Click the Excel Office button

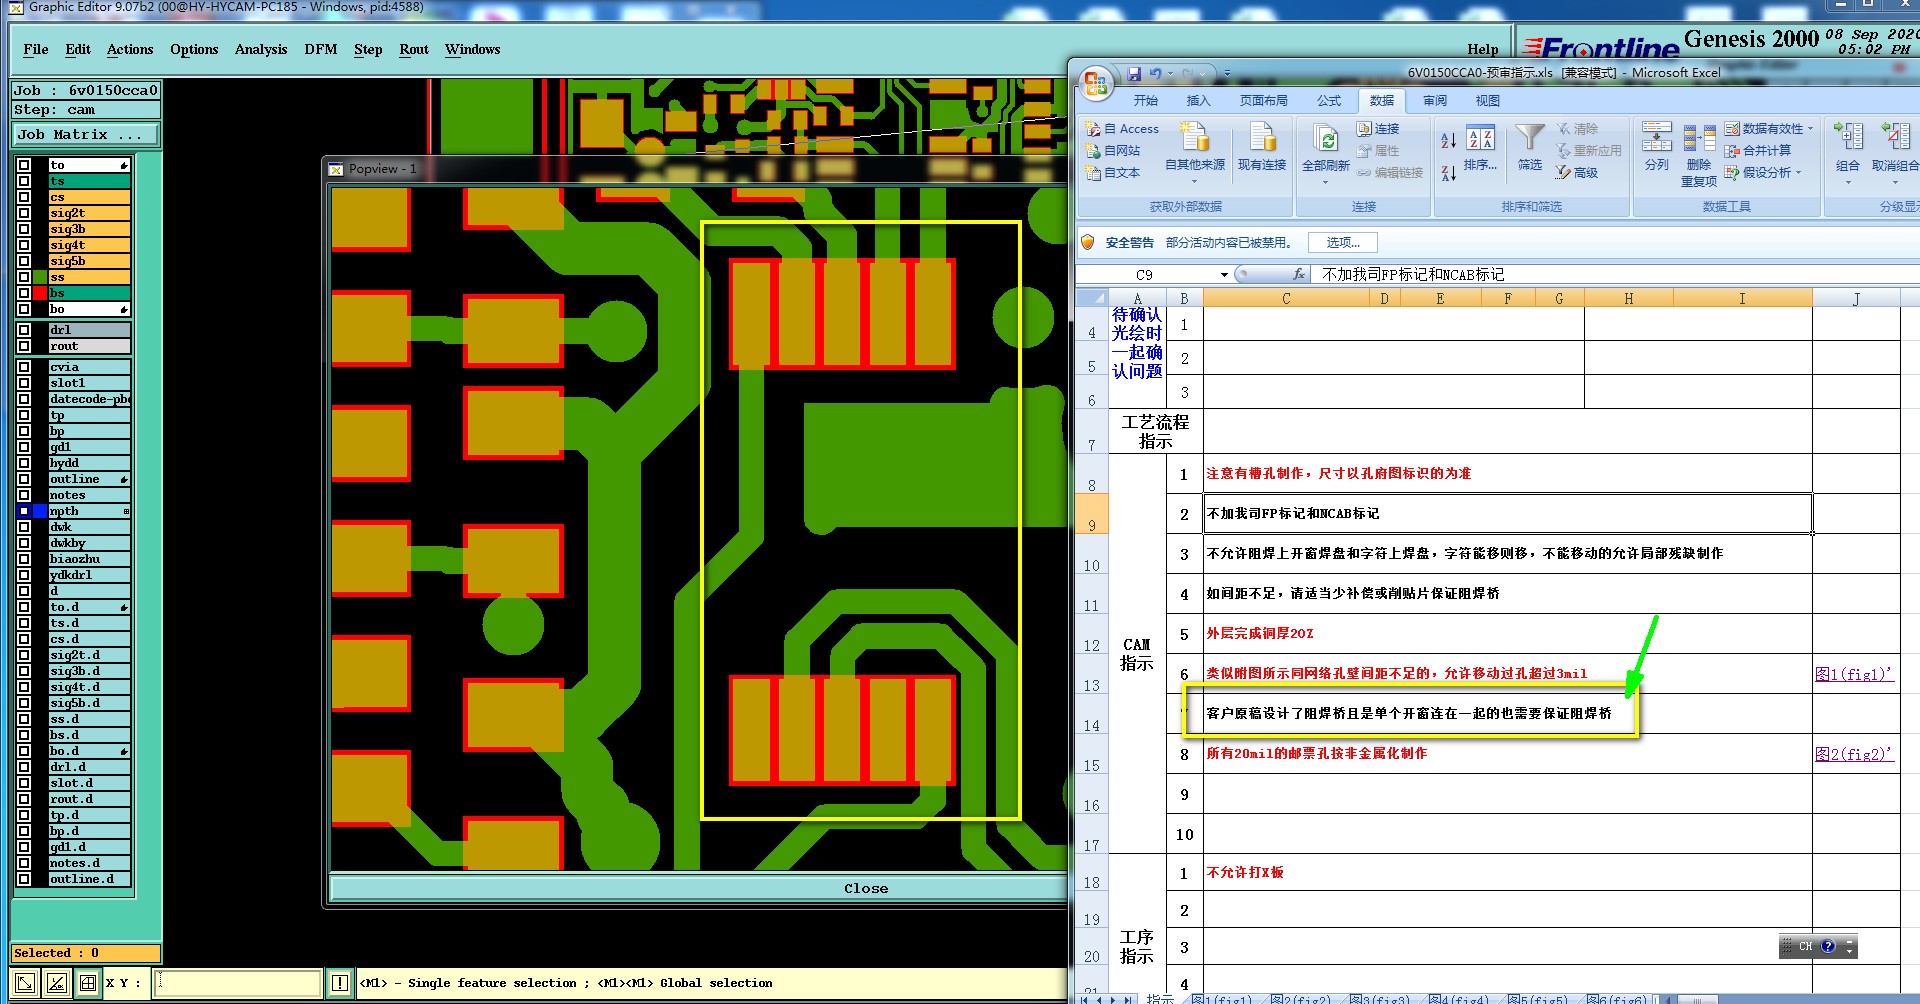(x=1095, y=84)
